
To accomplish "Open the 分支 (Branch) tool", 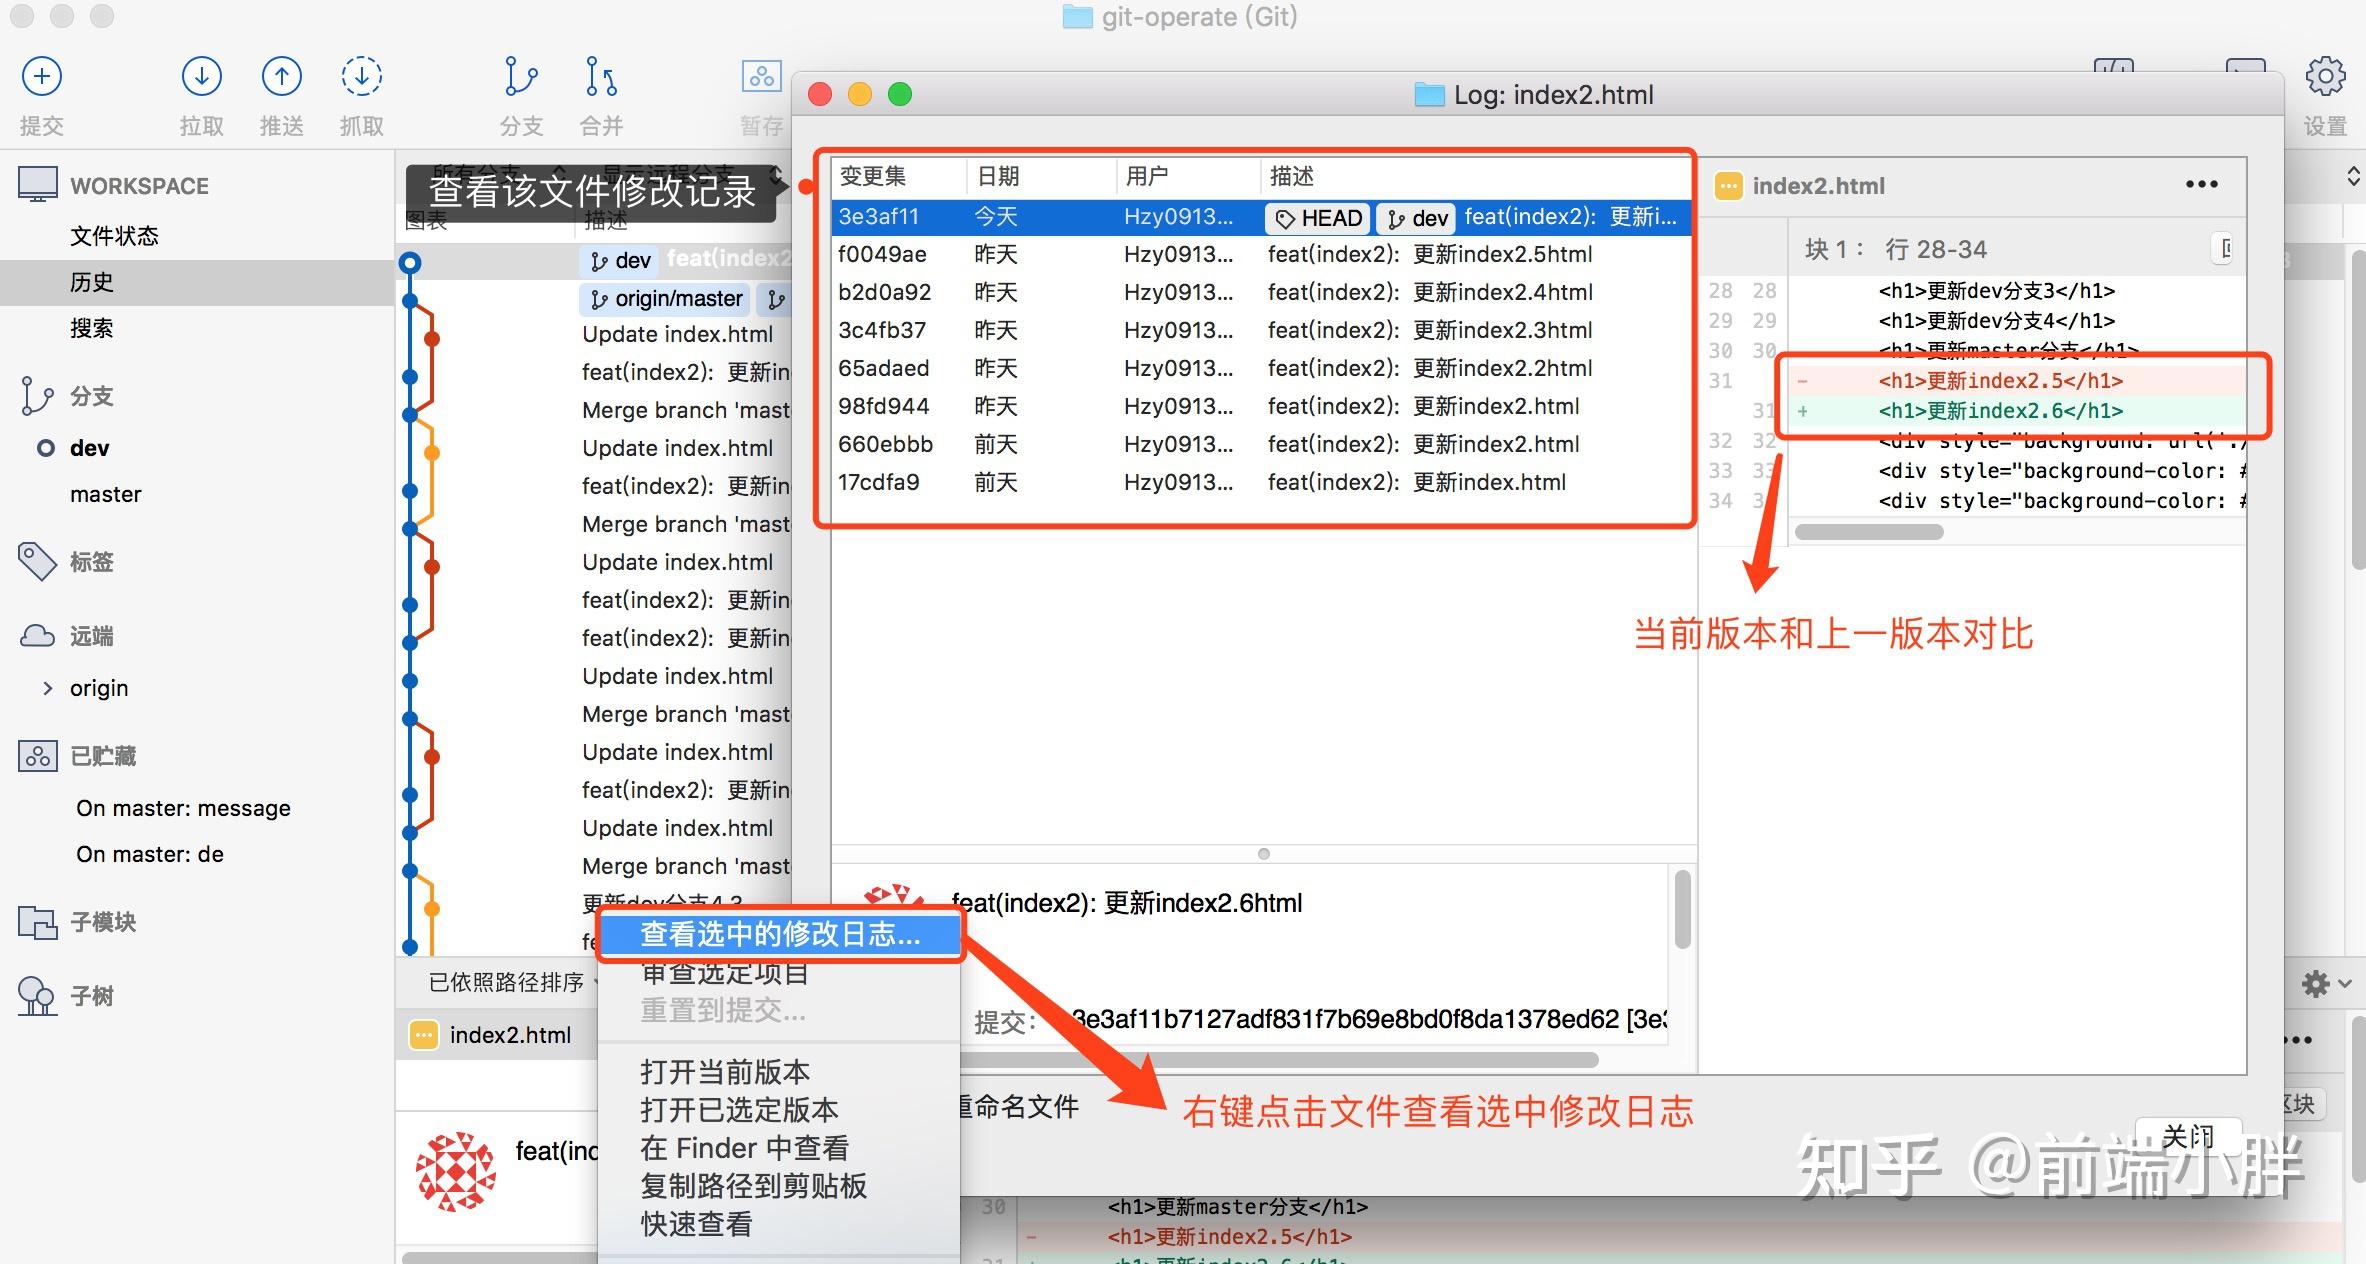I will click(x=520, y=75).
